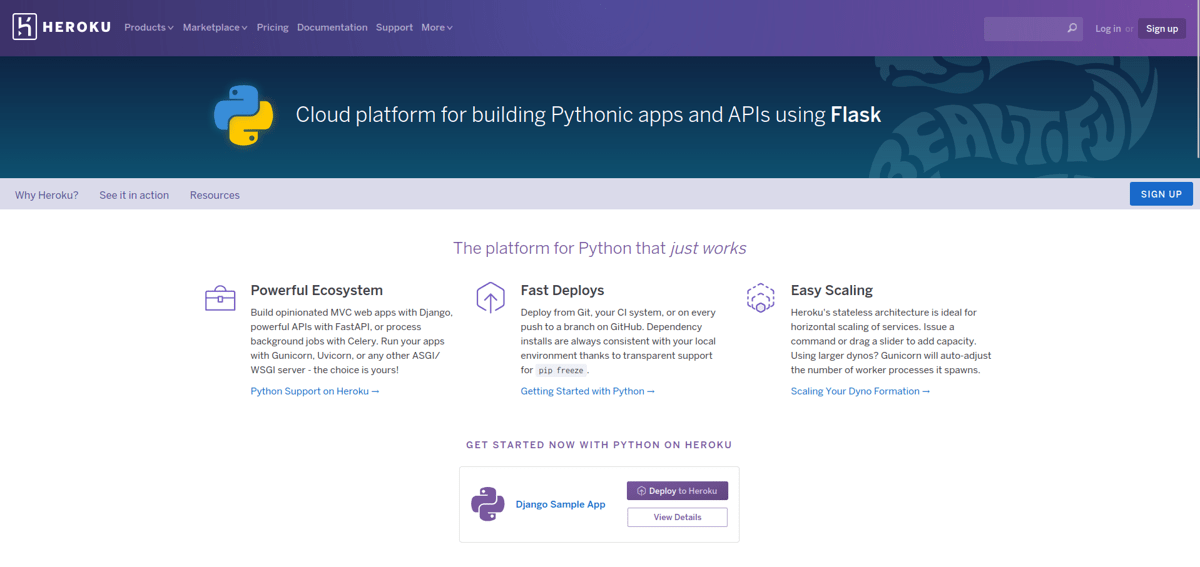Image resolution: width=1200 pixels, height=567 pixels.
Task: Click the View Details button
Action: 678,517
